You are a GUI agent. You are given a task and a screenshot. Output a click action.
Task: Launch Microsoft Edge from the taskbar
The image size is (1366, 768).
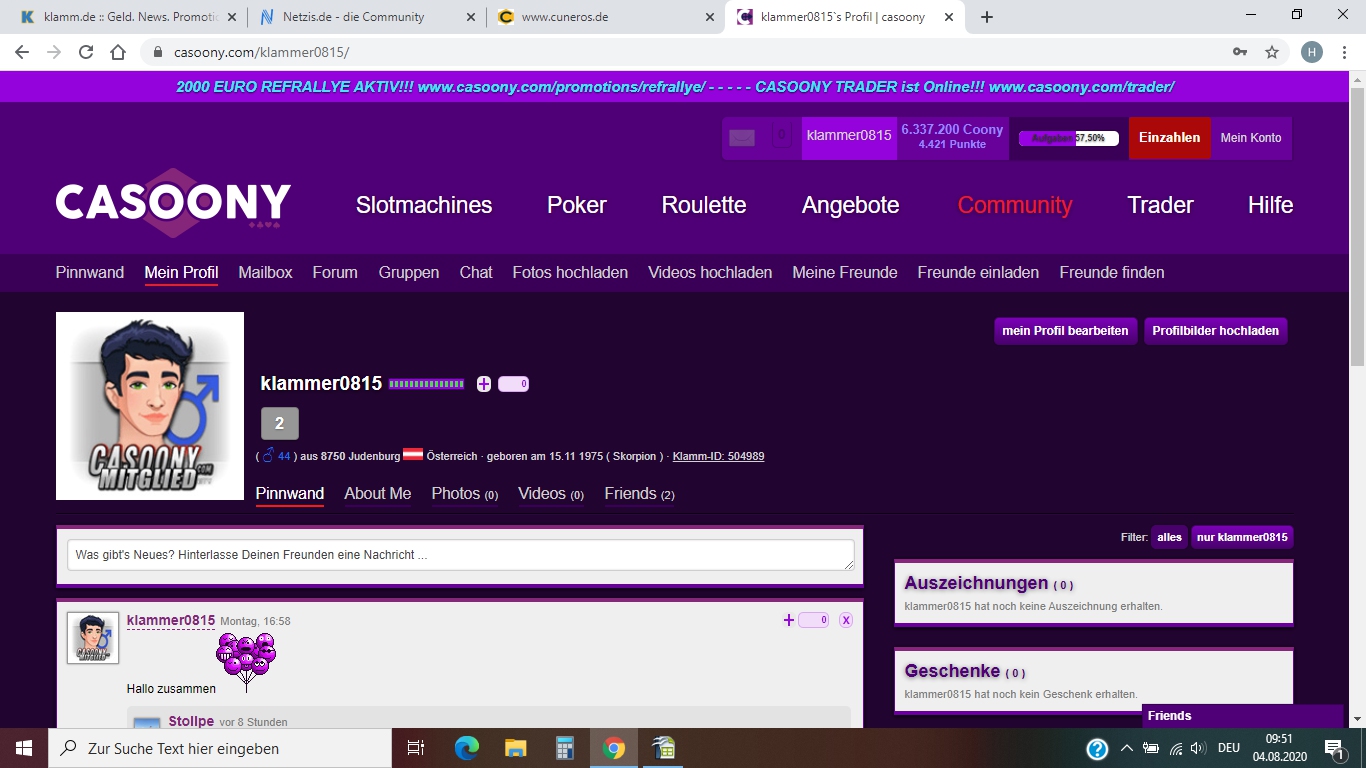point(466,748)
